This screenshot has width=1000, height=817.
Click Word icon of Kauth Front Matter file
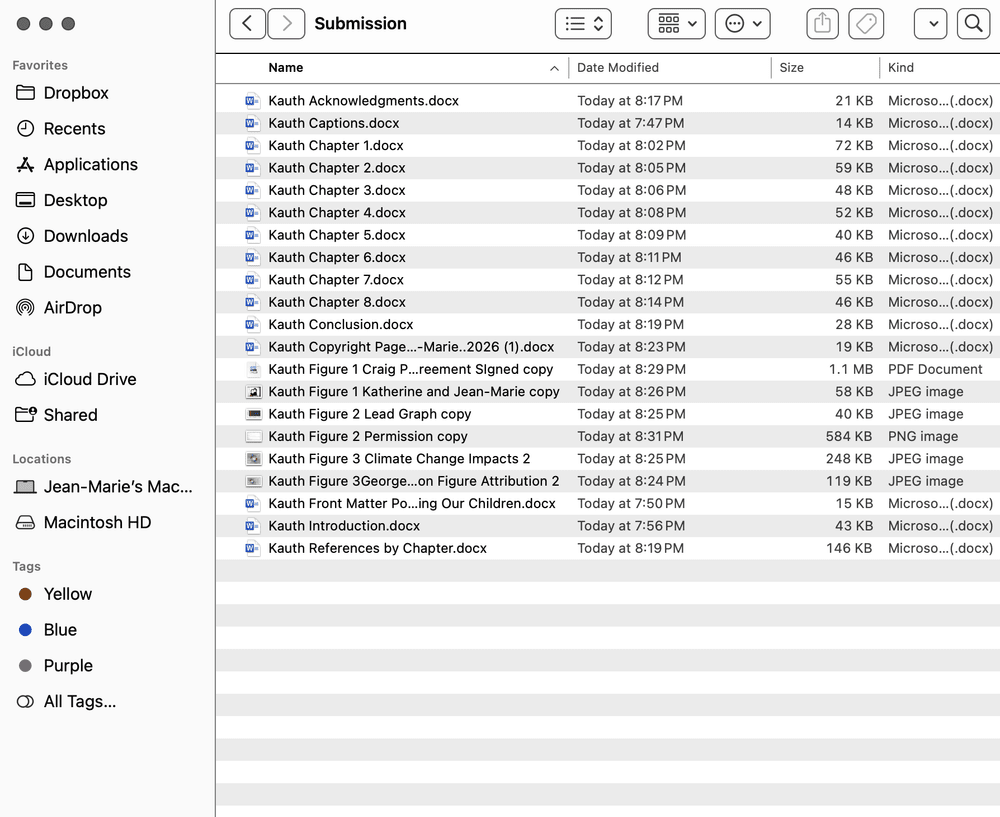click(x=253, y=503)
